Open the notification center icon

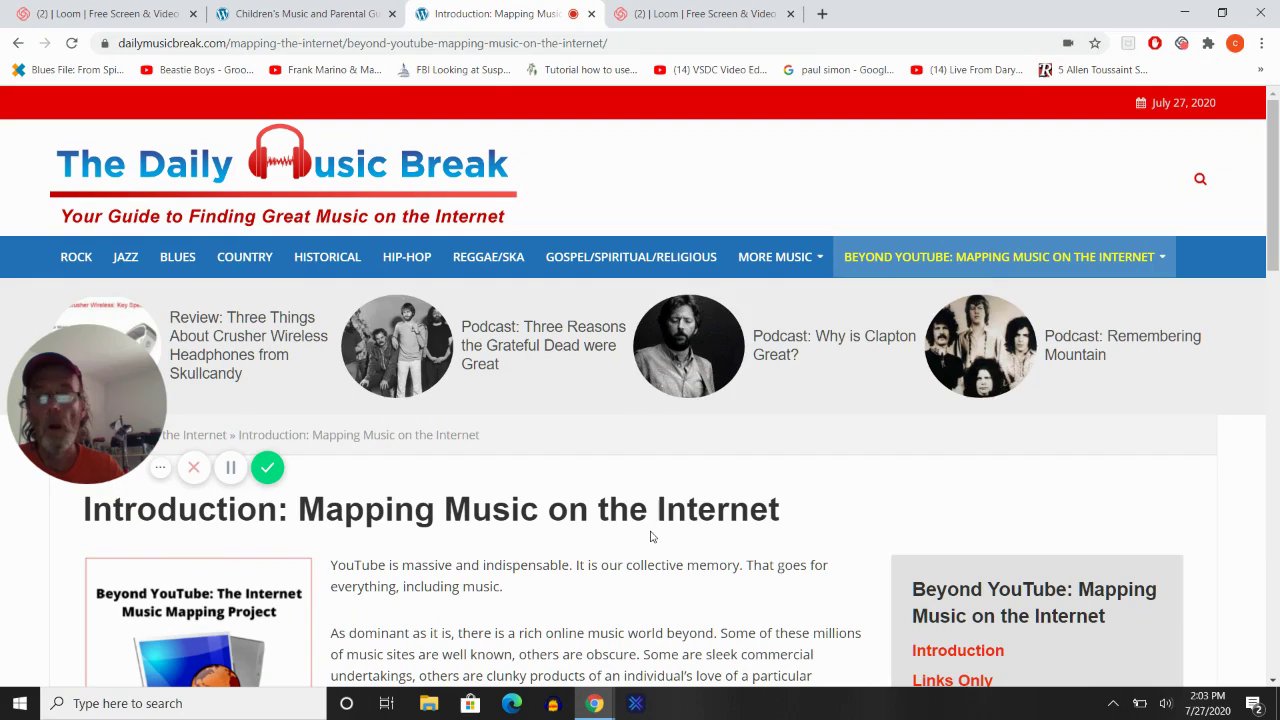click(1254, 703)
